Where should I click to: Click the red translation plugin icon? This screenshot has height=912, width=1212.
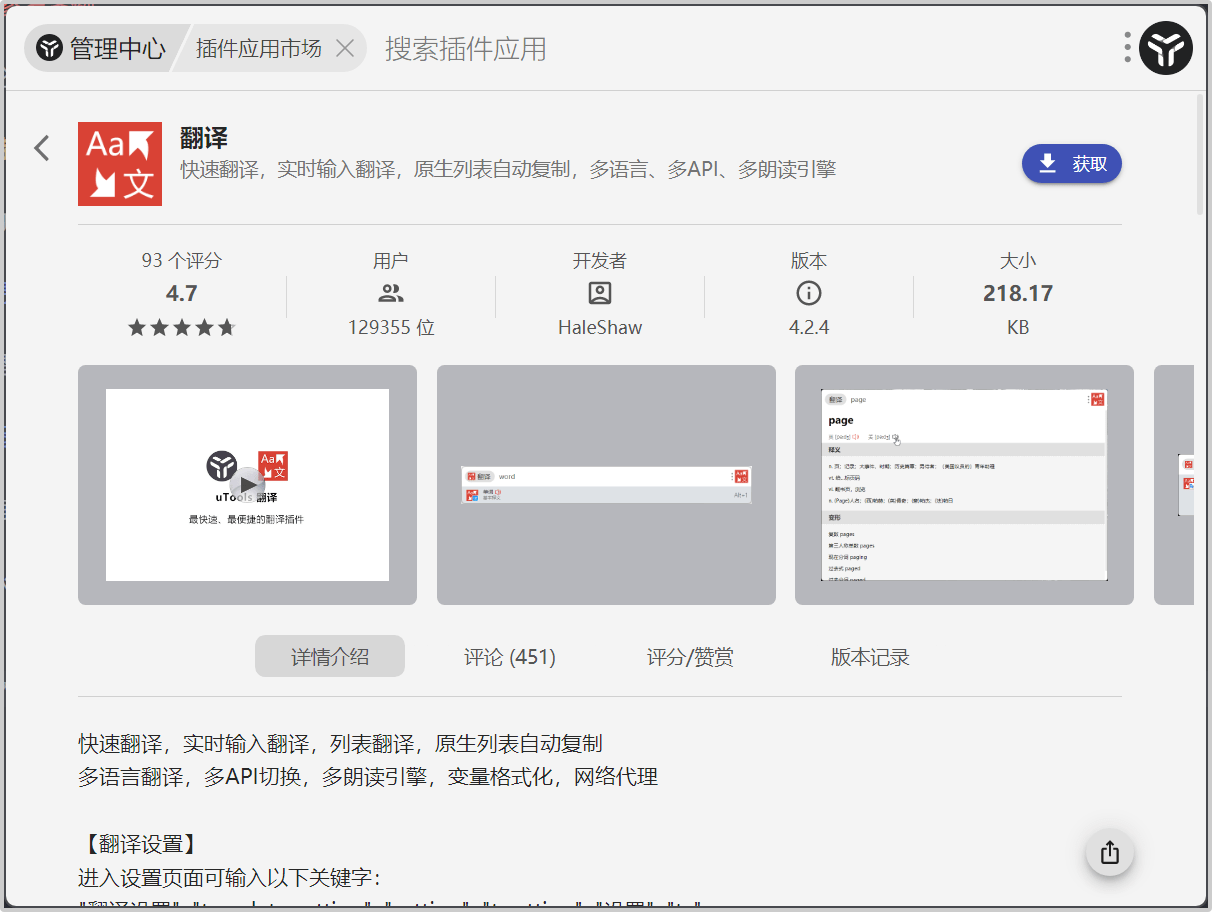click(x=120, y=164)
